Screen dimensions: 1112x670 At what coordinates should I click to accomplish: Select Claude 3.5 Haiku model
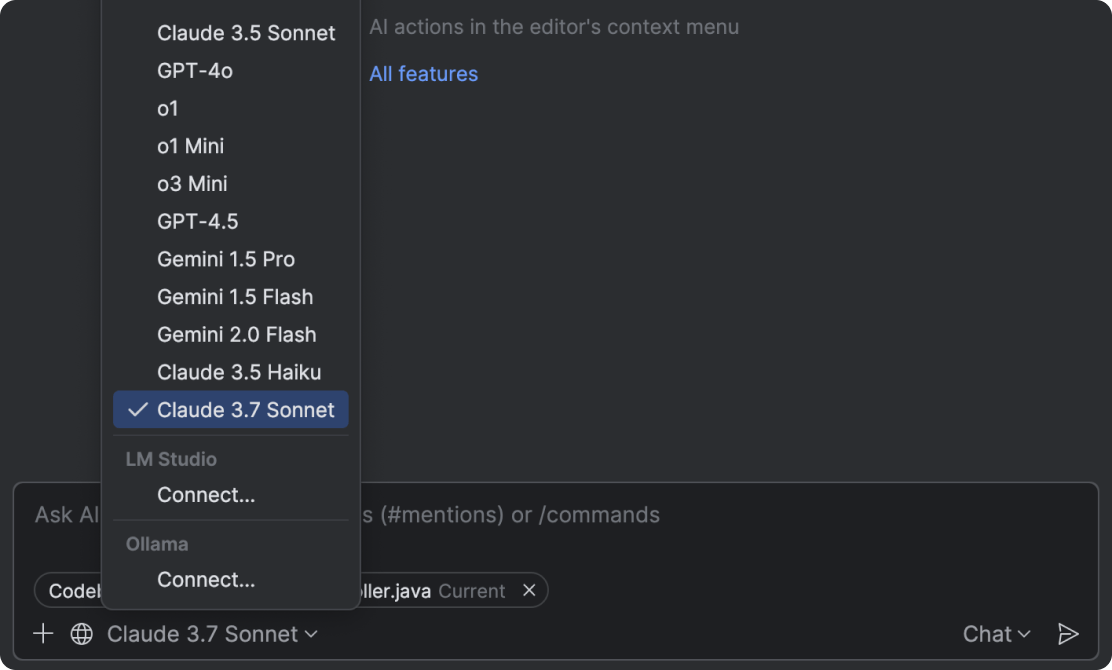(x=239, y=372)
